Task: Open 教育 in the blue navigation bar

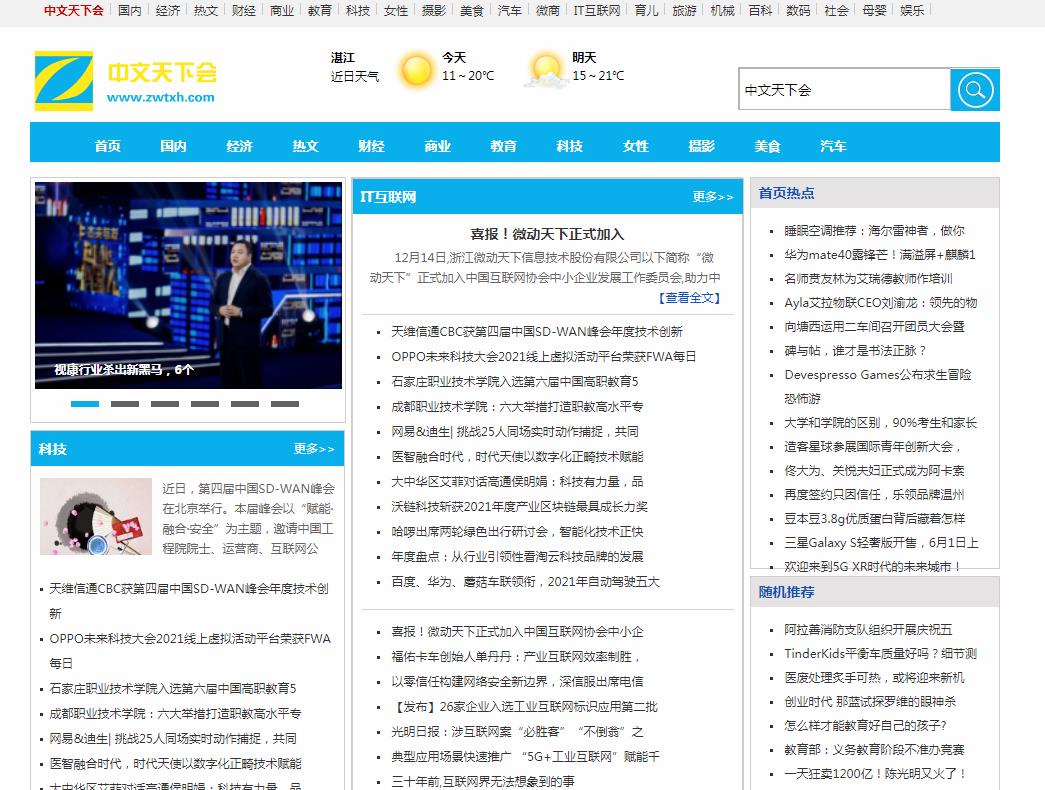Action: pos(503,146)
